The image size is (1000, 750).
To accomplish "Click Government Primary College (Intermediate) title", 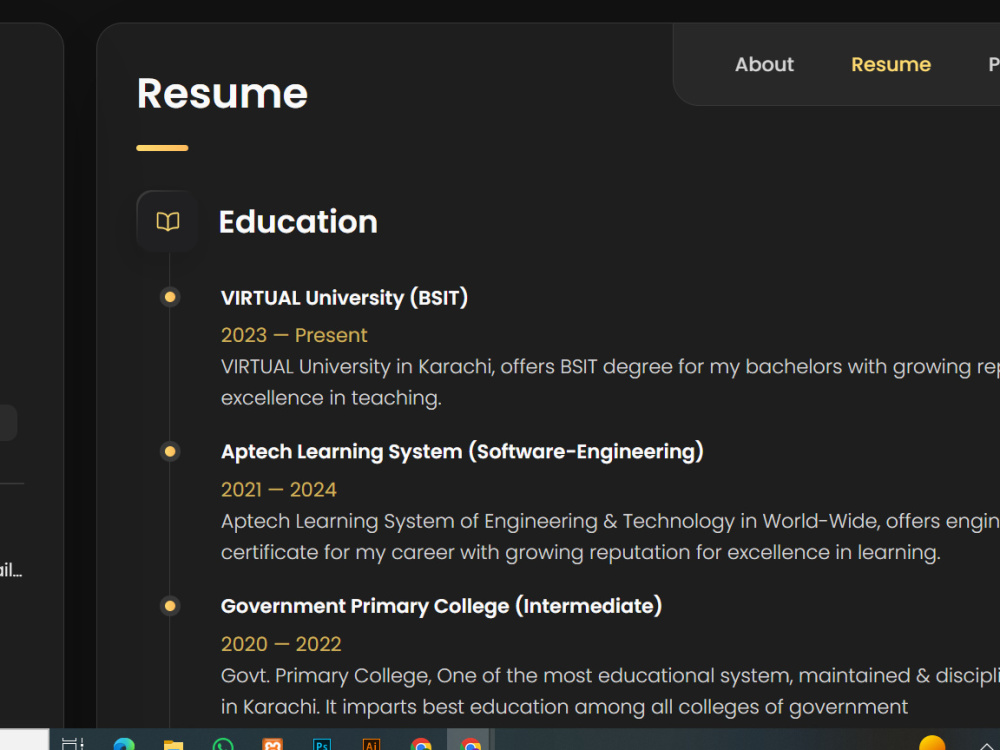I will click(441, 606).
